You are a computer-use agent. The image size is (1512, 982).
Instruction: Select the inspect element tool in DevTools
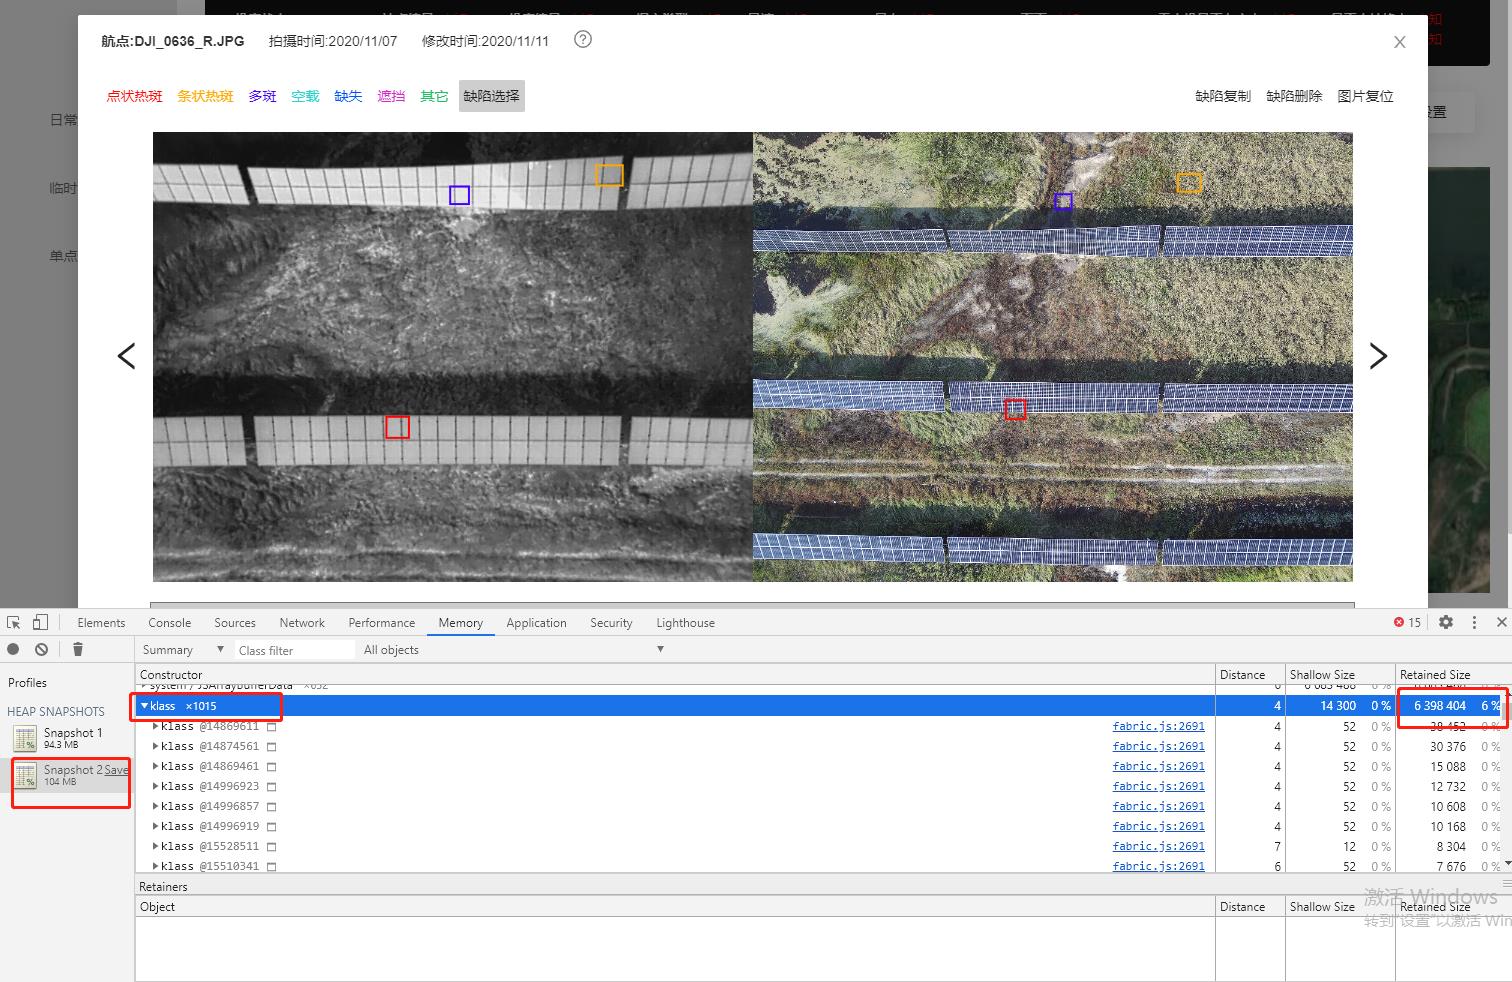[x=13, y=622]
